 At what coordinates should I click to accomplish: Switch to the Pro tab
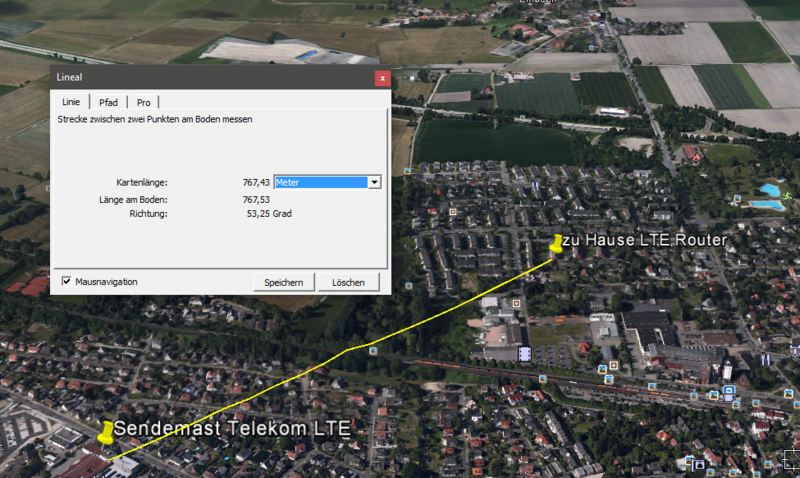(x=143, y=103)
